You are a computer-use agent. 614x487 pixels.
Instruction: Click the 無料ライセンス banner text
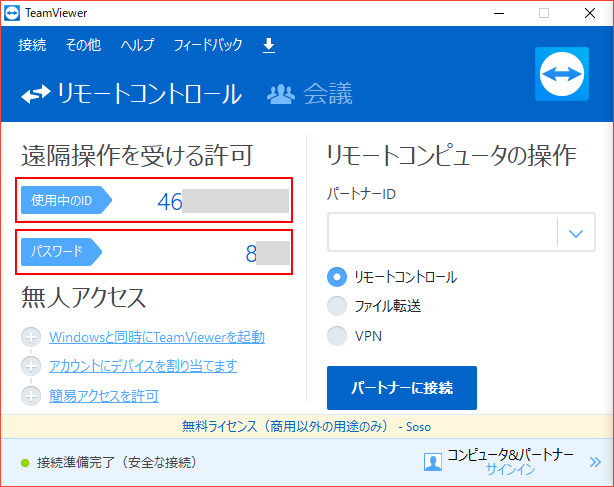[306, 426]
